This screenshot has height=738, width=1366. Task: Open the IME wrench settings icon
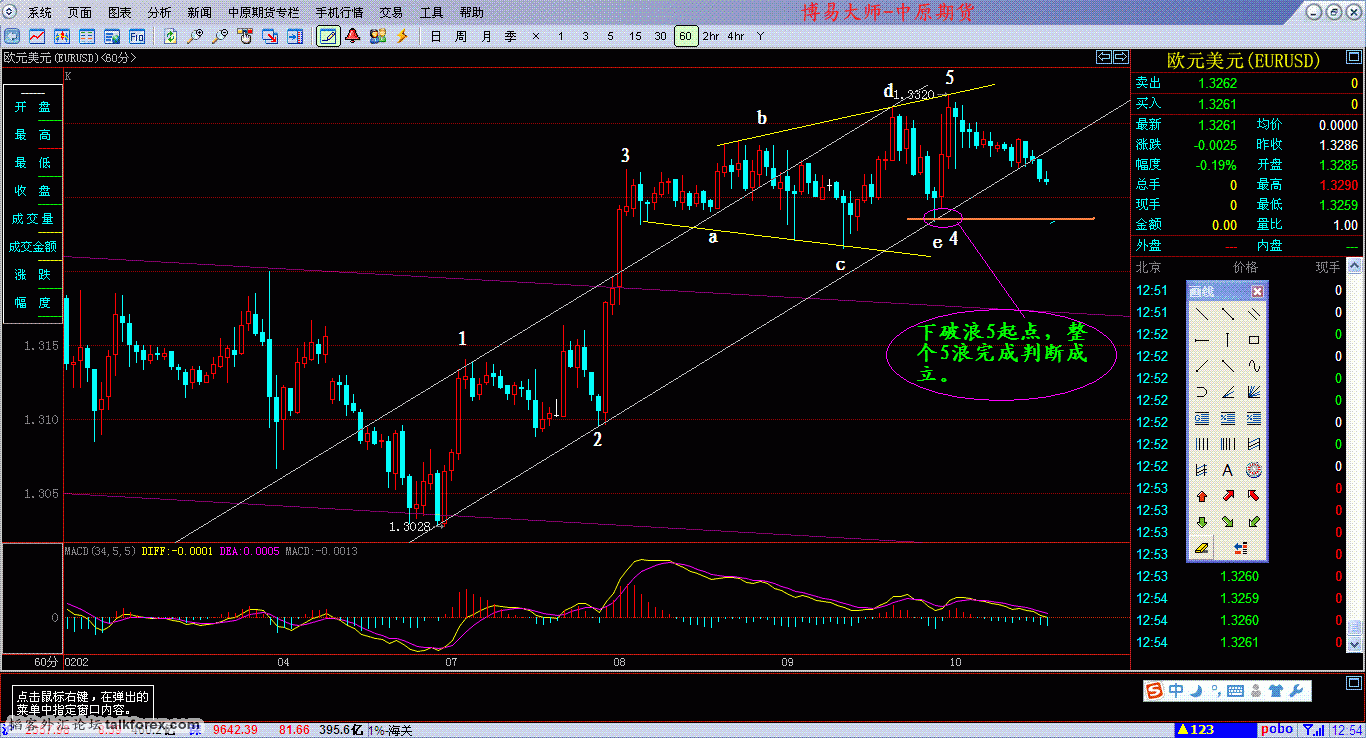(x=1296, y=691)
